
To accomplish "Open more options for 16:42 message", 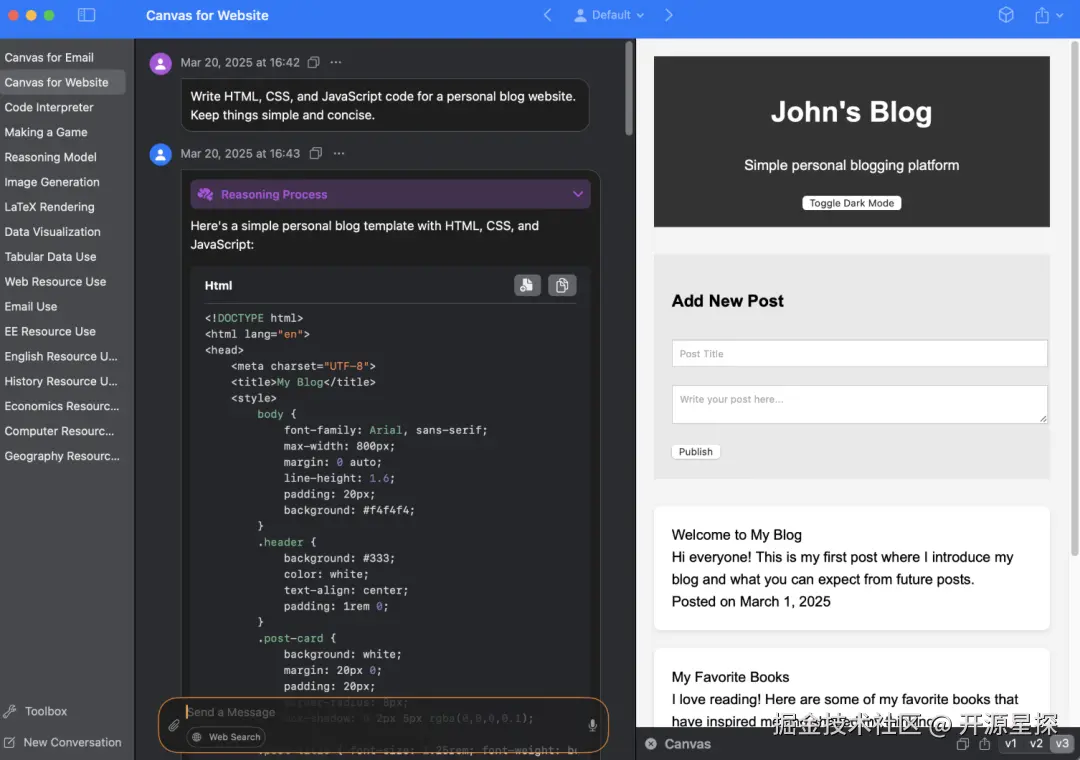I will pos(335,63).
